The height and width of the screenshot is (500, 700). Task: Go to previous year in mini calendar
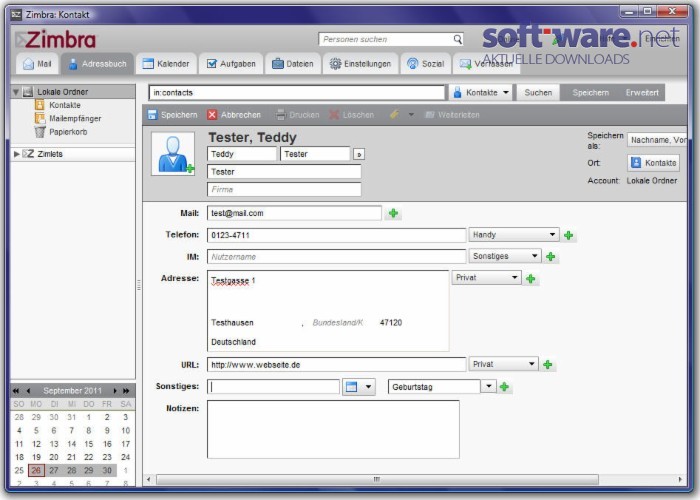point(16,391)
